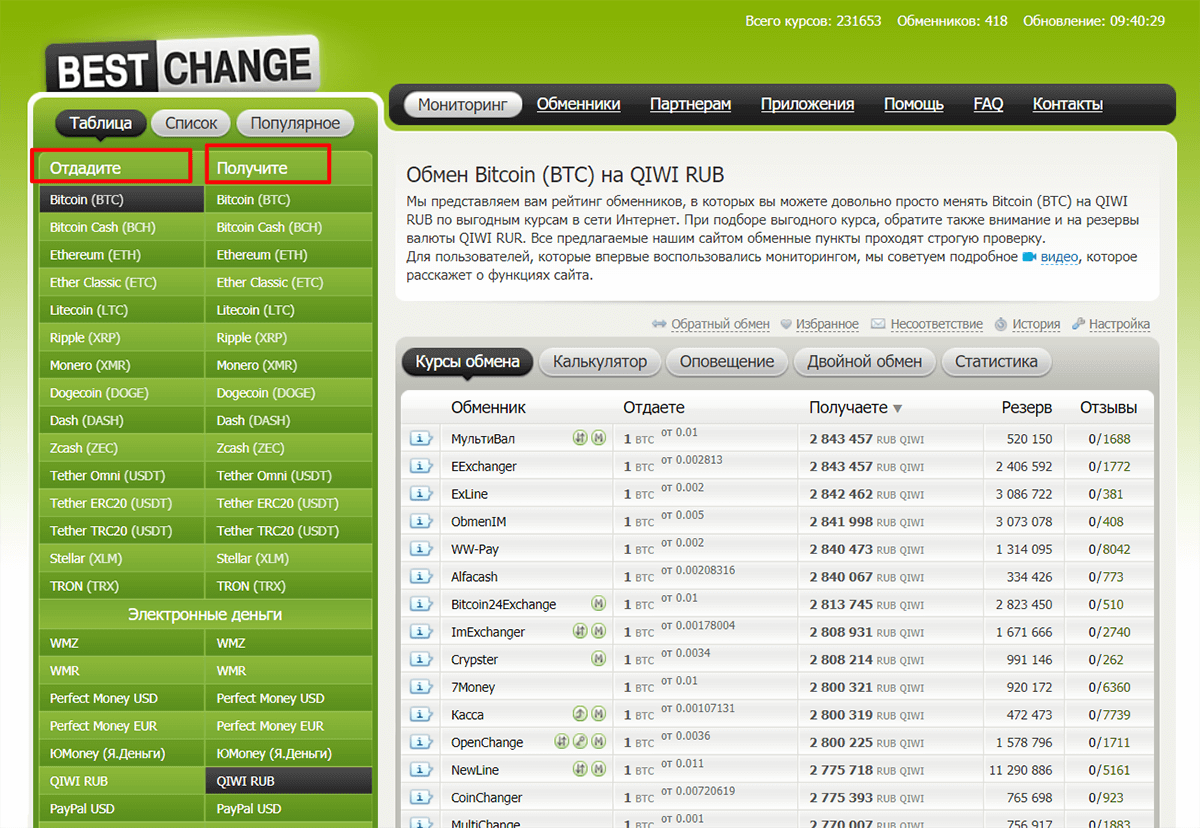Open info icon for Касса row
The height and width of the screenshot is (828, 1200).
420,715
